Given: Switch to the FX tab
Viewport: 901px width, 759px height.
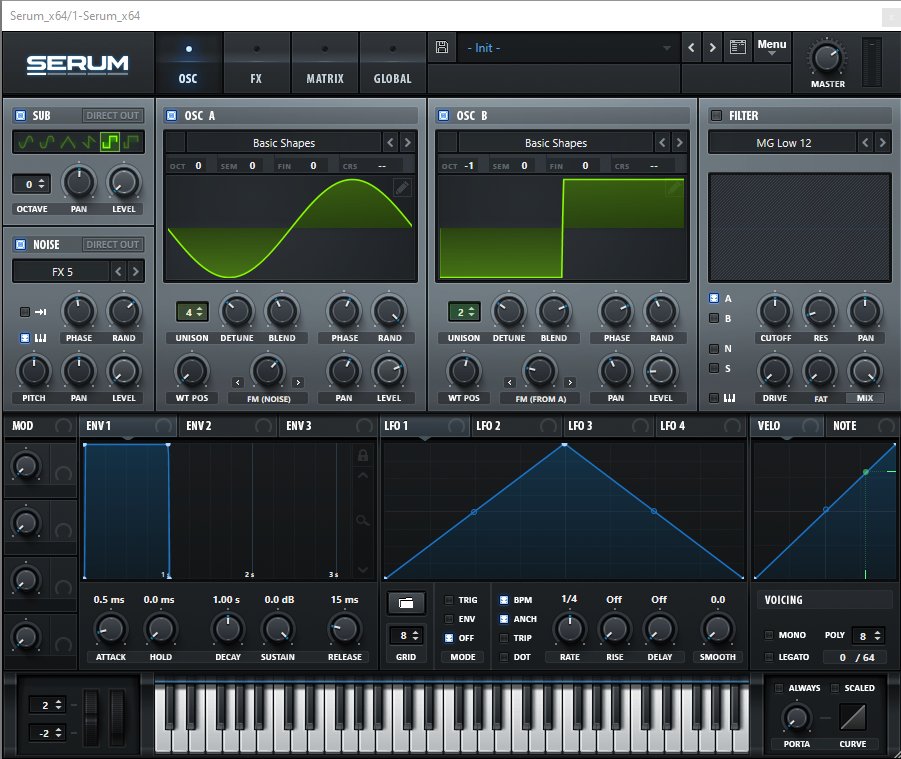Looking at the screenshot, I should 256,63.
